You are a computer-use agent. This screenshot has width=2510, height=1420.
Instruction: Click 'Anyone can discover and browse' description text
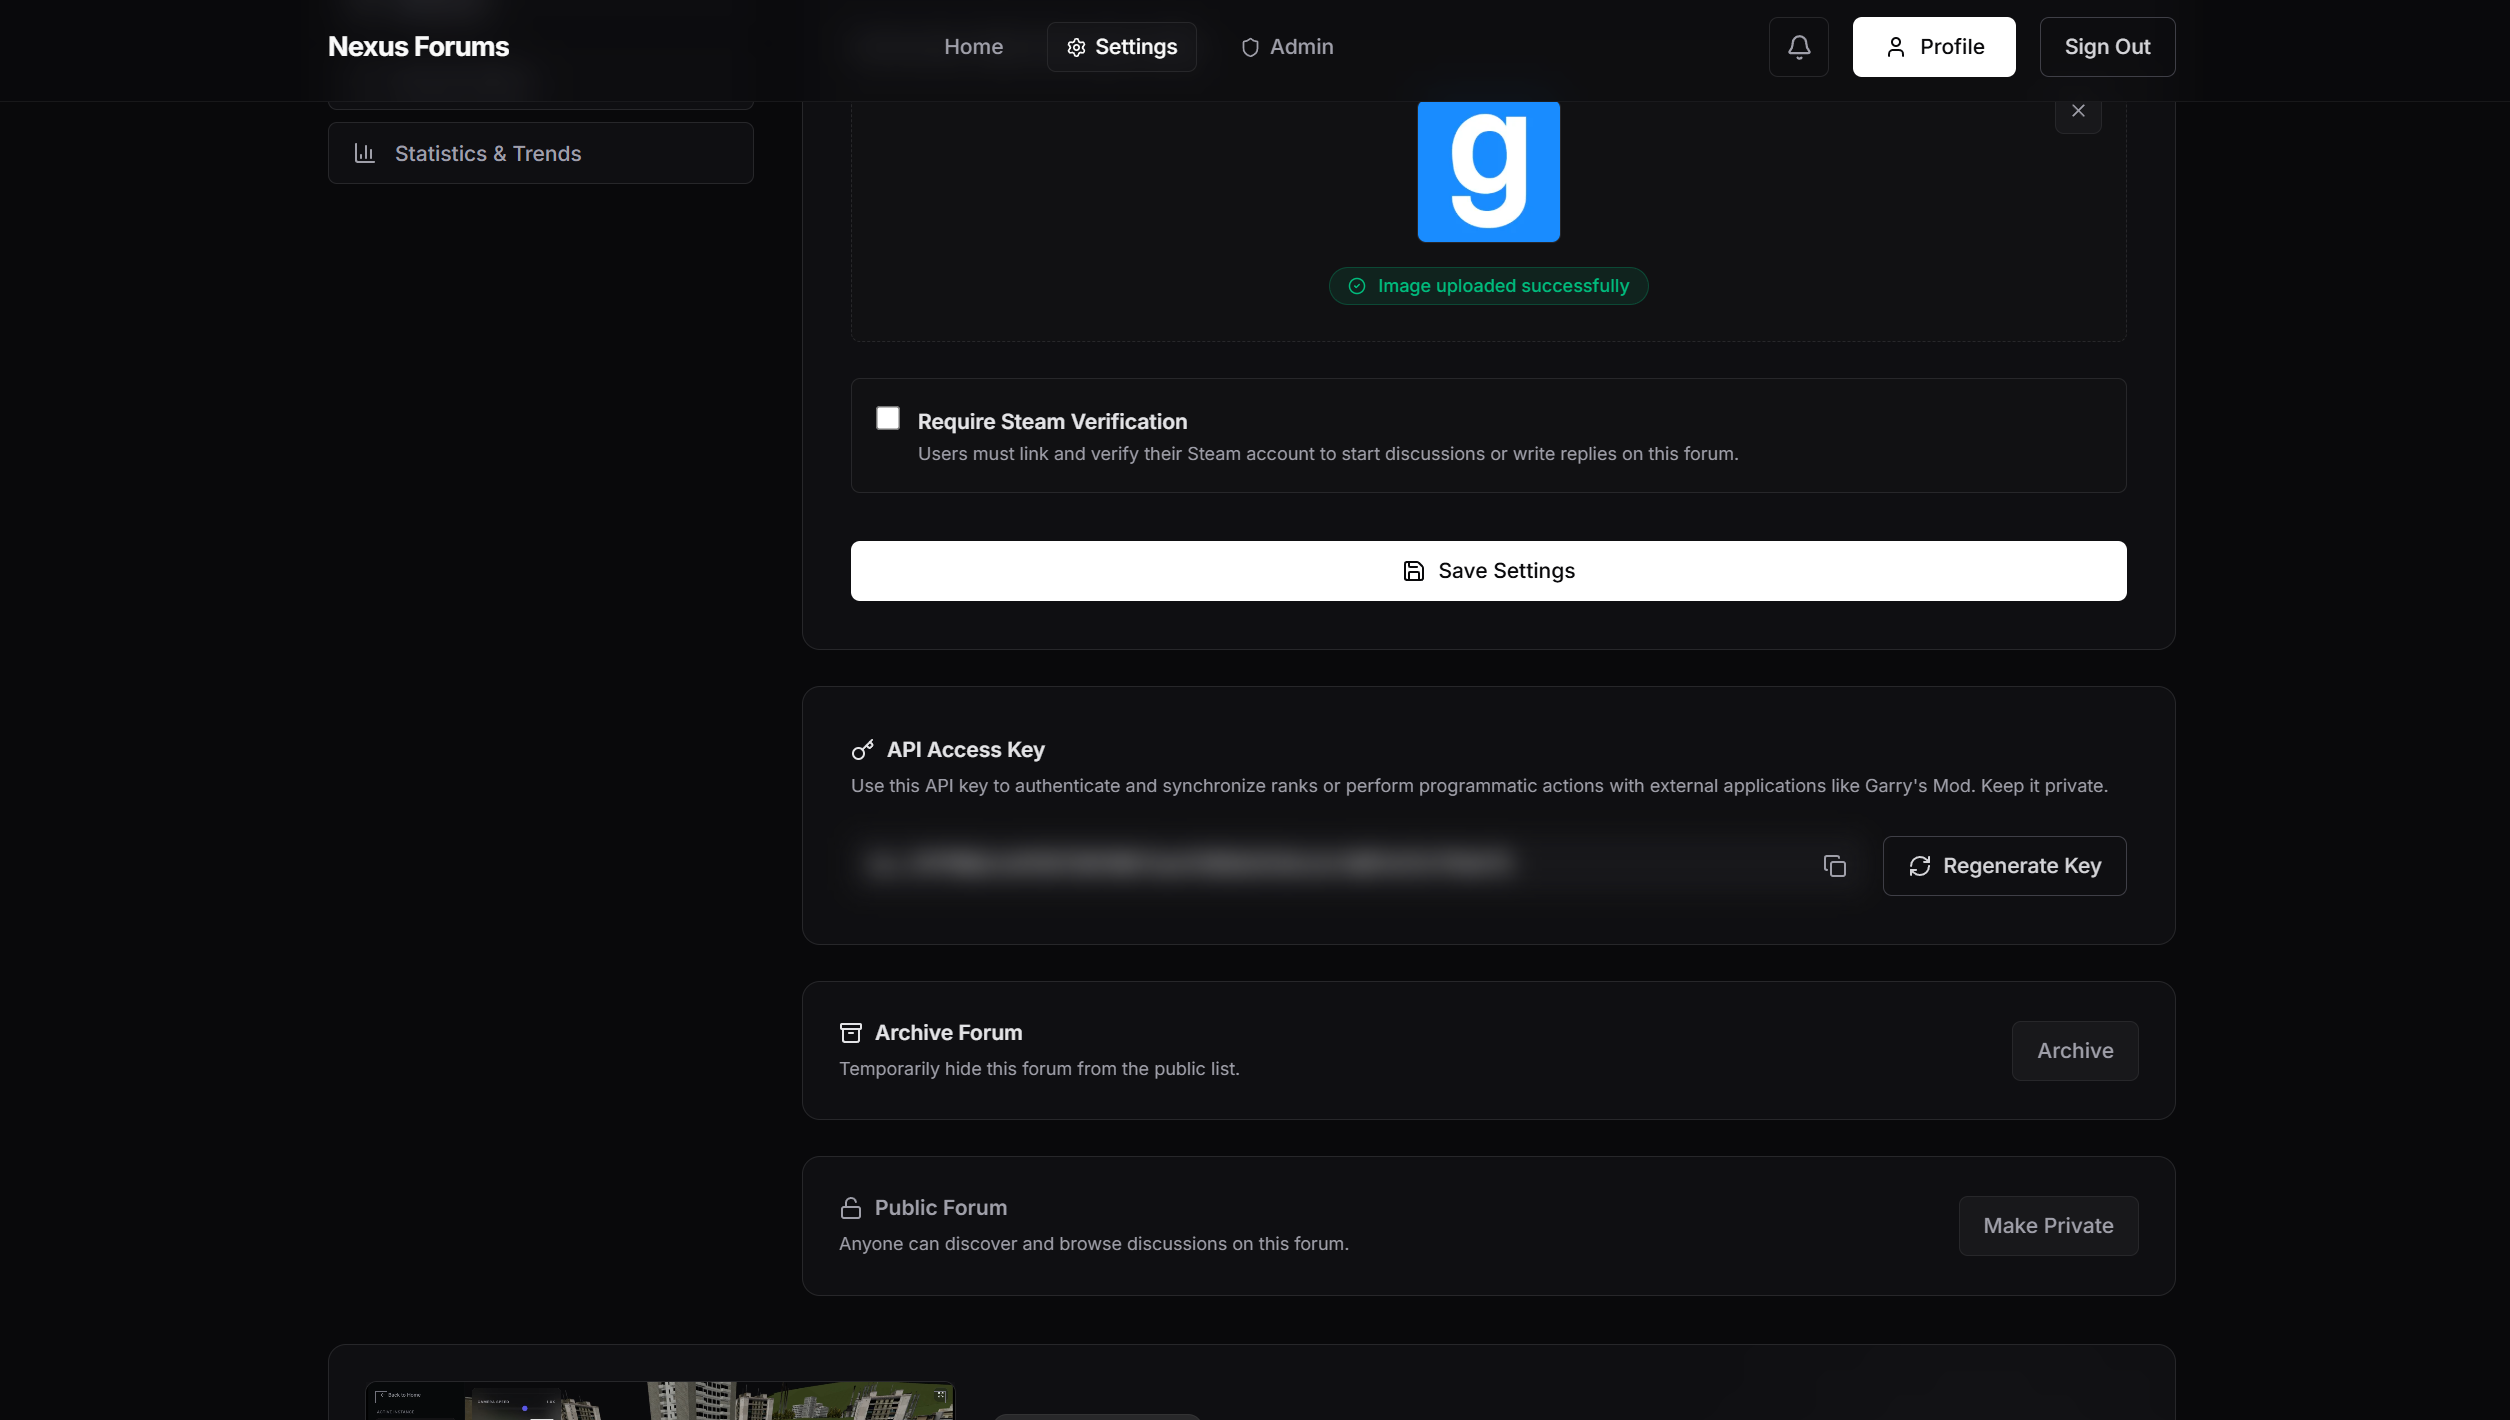1093,1244
